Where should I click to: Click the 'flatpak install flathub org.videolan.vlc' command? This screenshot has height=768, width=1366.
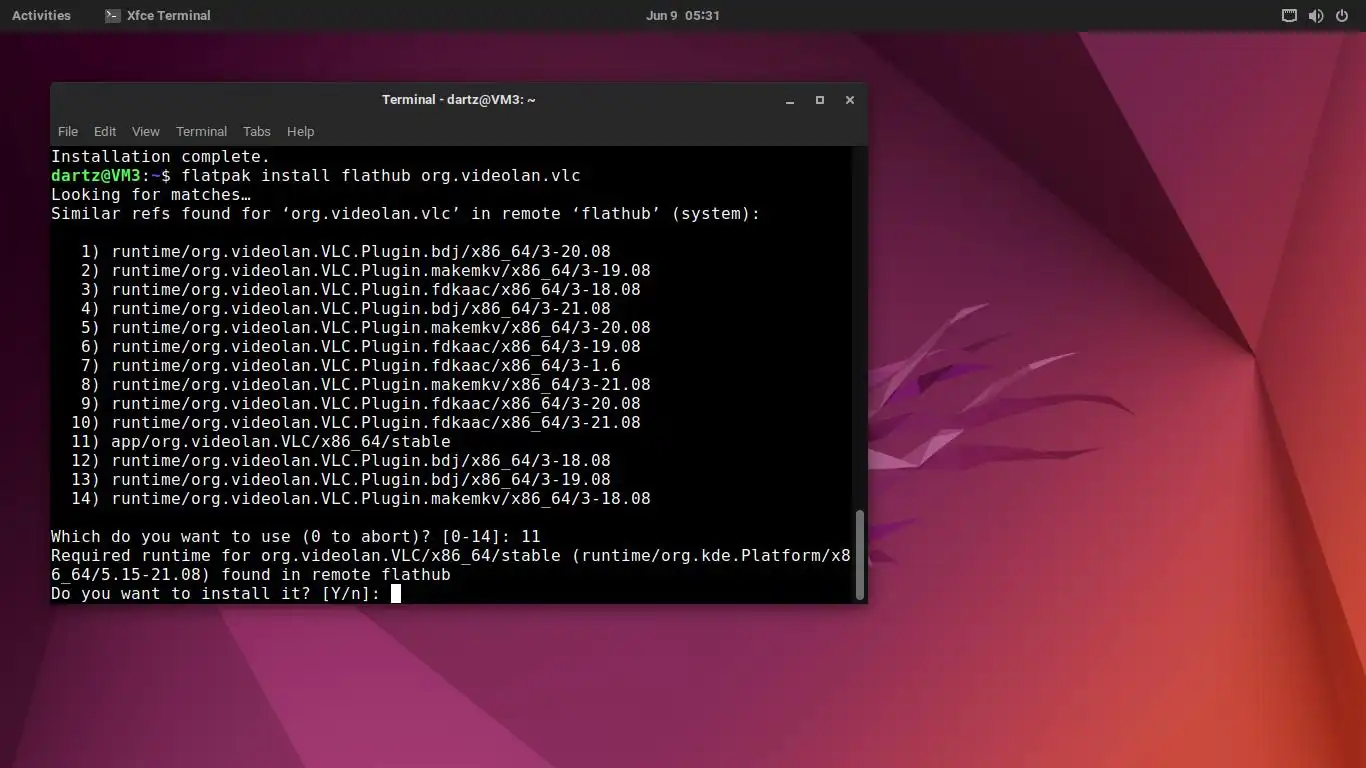(381, 176)
